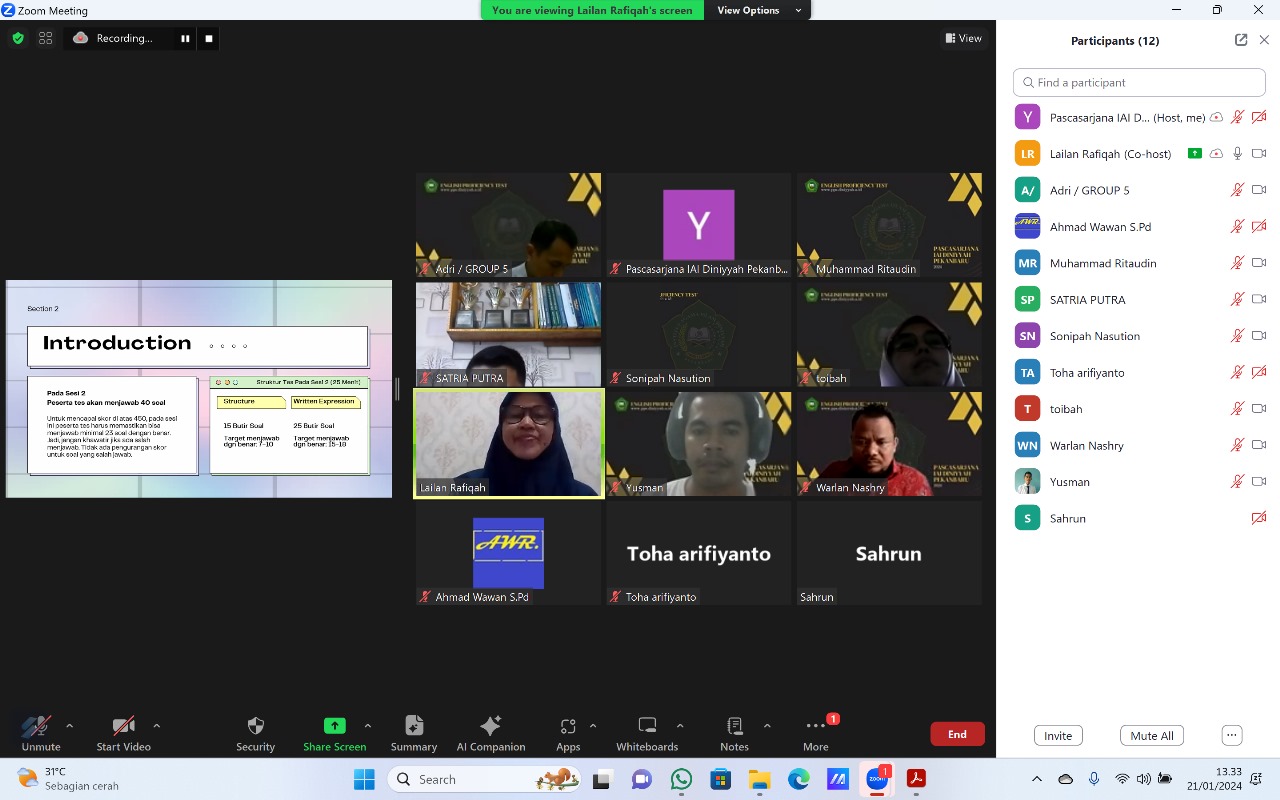Open the View layout menu
This screenshot has height=800, width=1280.
click(964, 39)
